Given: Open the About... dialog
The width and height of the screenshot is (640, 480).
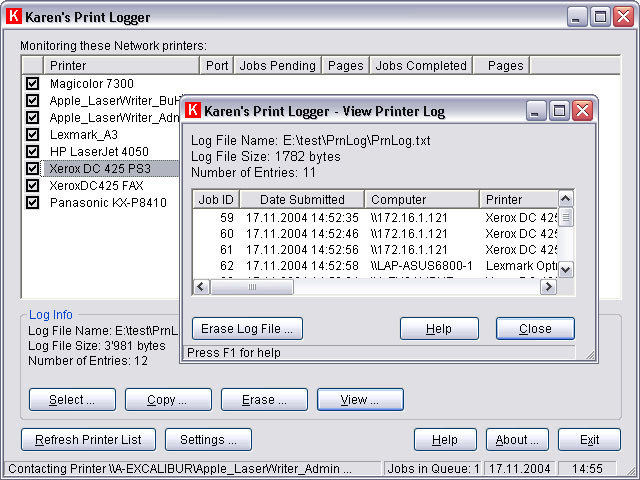Looking at the screenshot, I should [517, 440].
